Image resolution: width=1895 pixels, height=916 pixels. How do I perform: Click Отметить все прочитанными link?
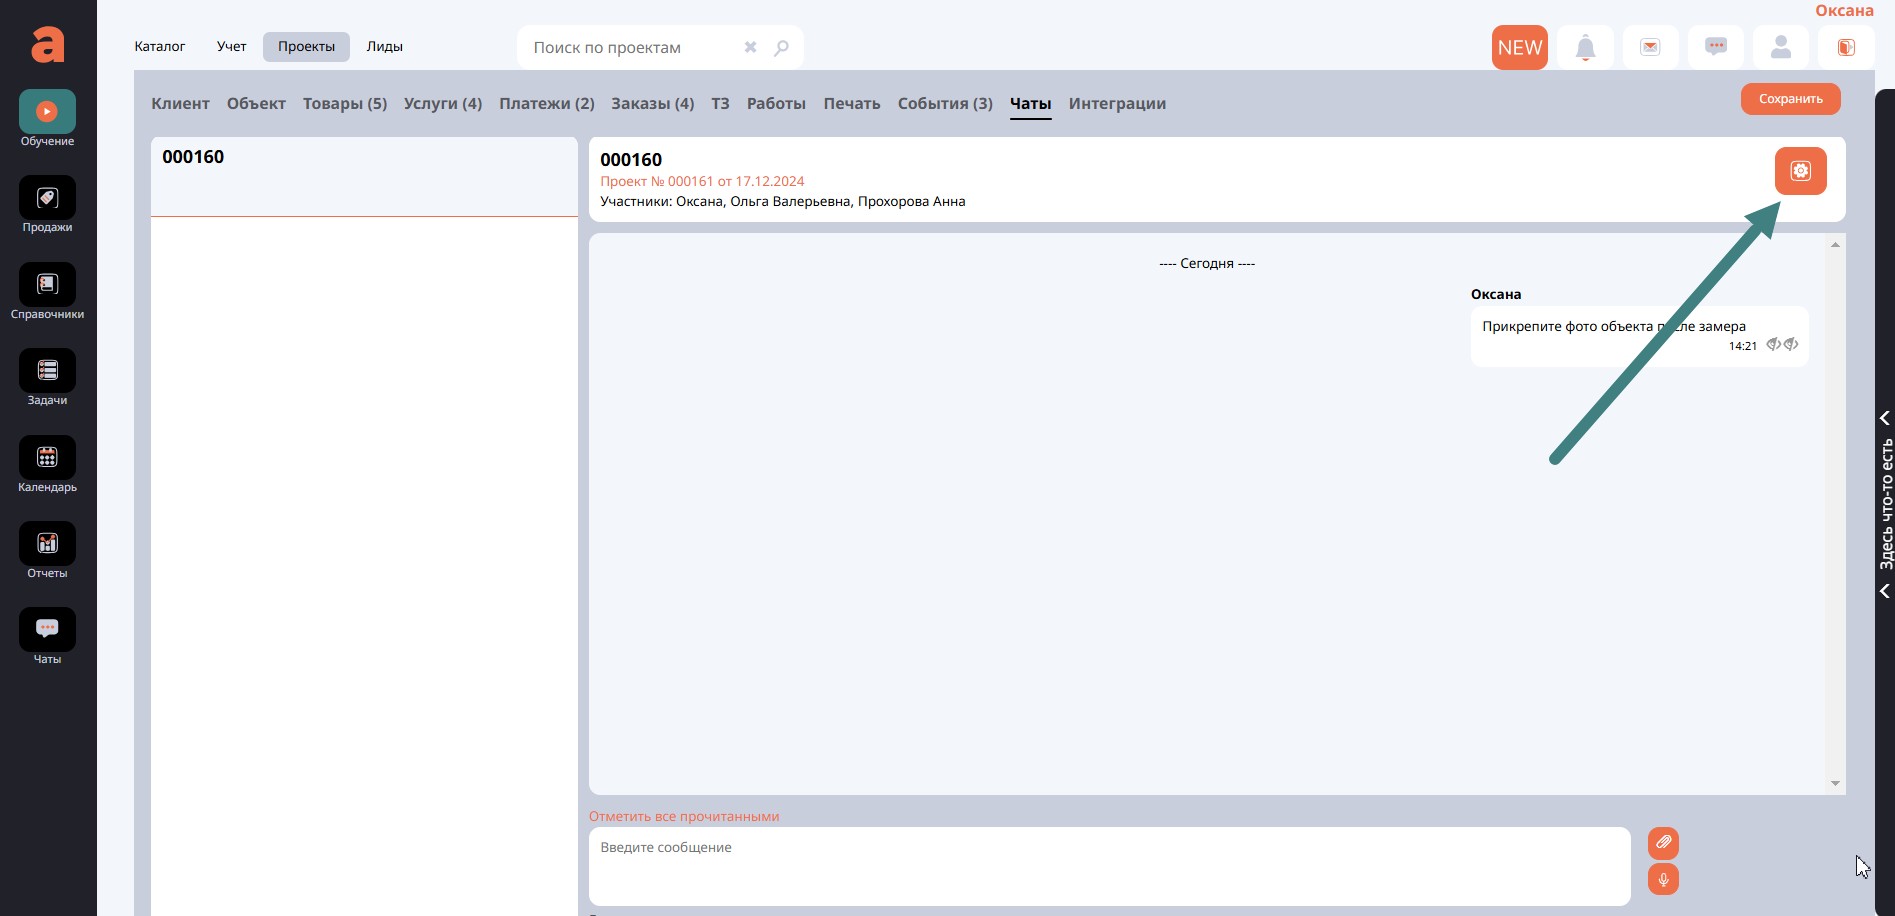(x=683, y=816)
